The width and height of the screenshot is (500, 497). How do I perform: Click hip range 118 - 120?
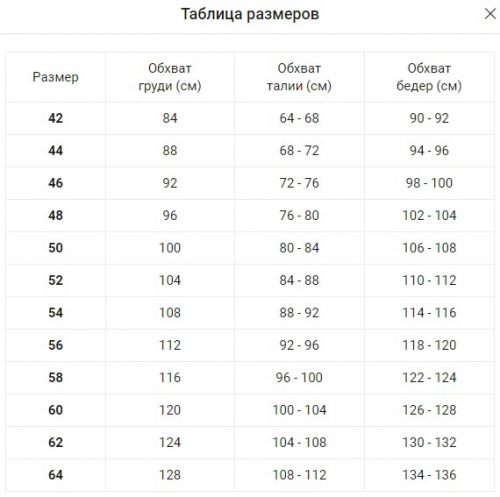tap(429, 345)
